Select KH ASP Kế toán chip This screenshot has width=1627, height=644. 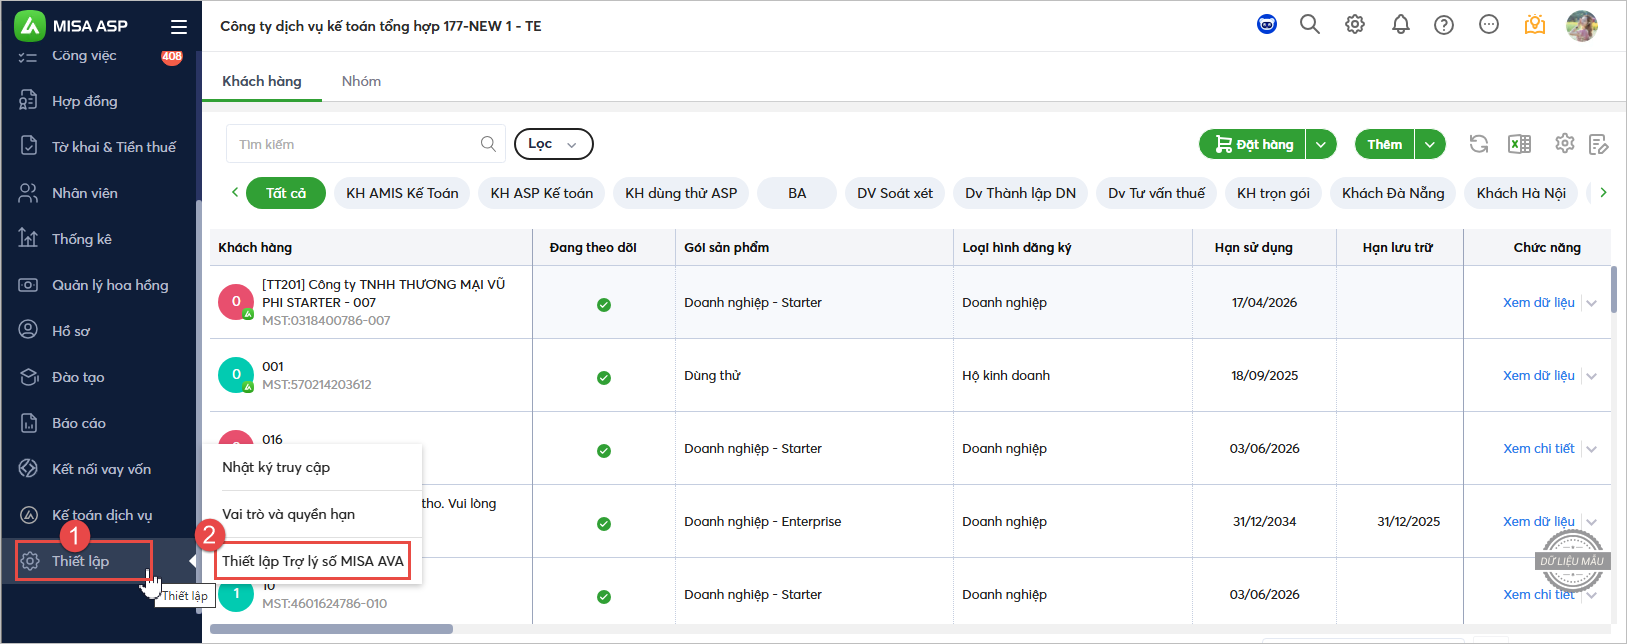click(x=542, y=193)
